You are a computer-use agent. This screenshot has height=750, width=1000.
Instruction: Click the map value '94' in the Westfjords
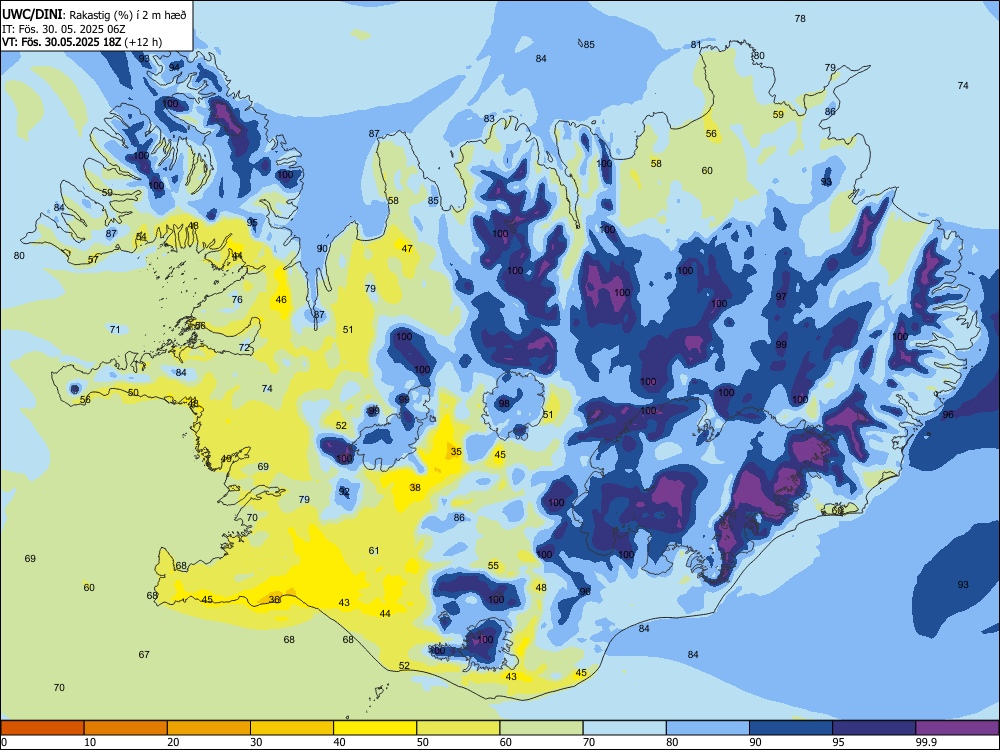pos(175,67)
